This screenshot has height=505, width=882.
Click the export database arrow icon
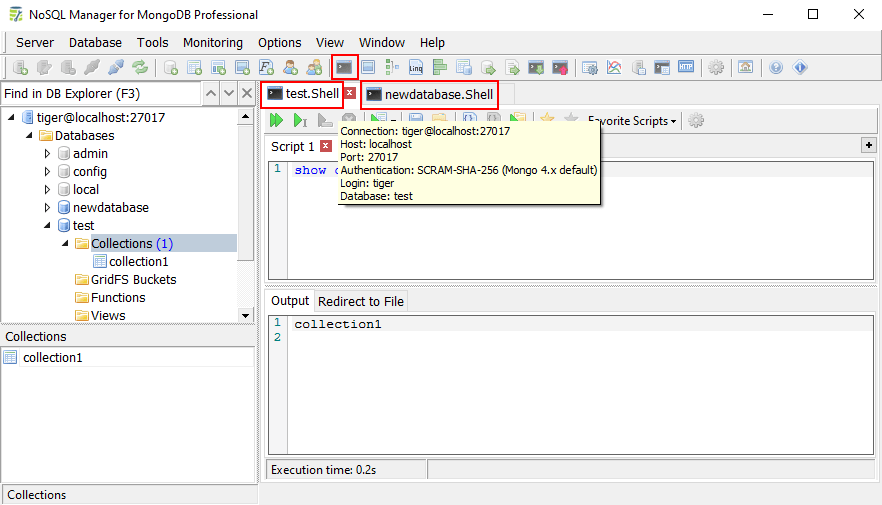click(x=488, y=67)
